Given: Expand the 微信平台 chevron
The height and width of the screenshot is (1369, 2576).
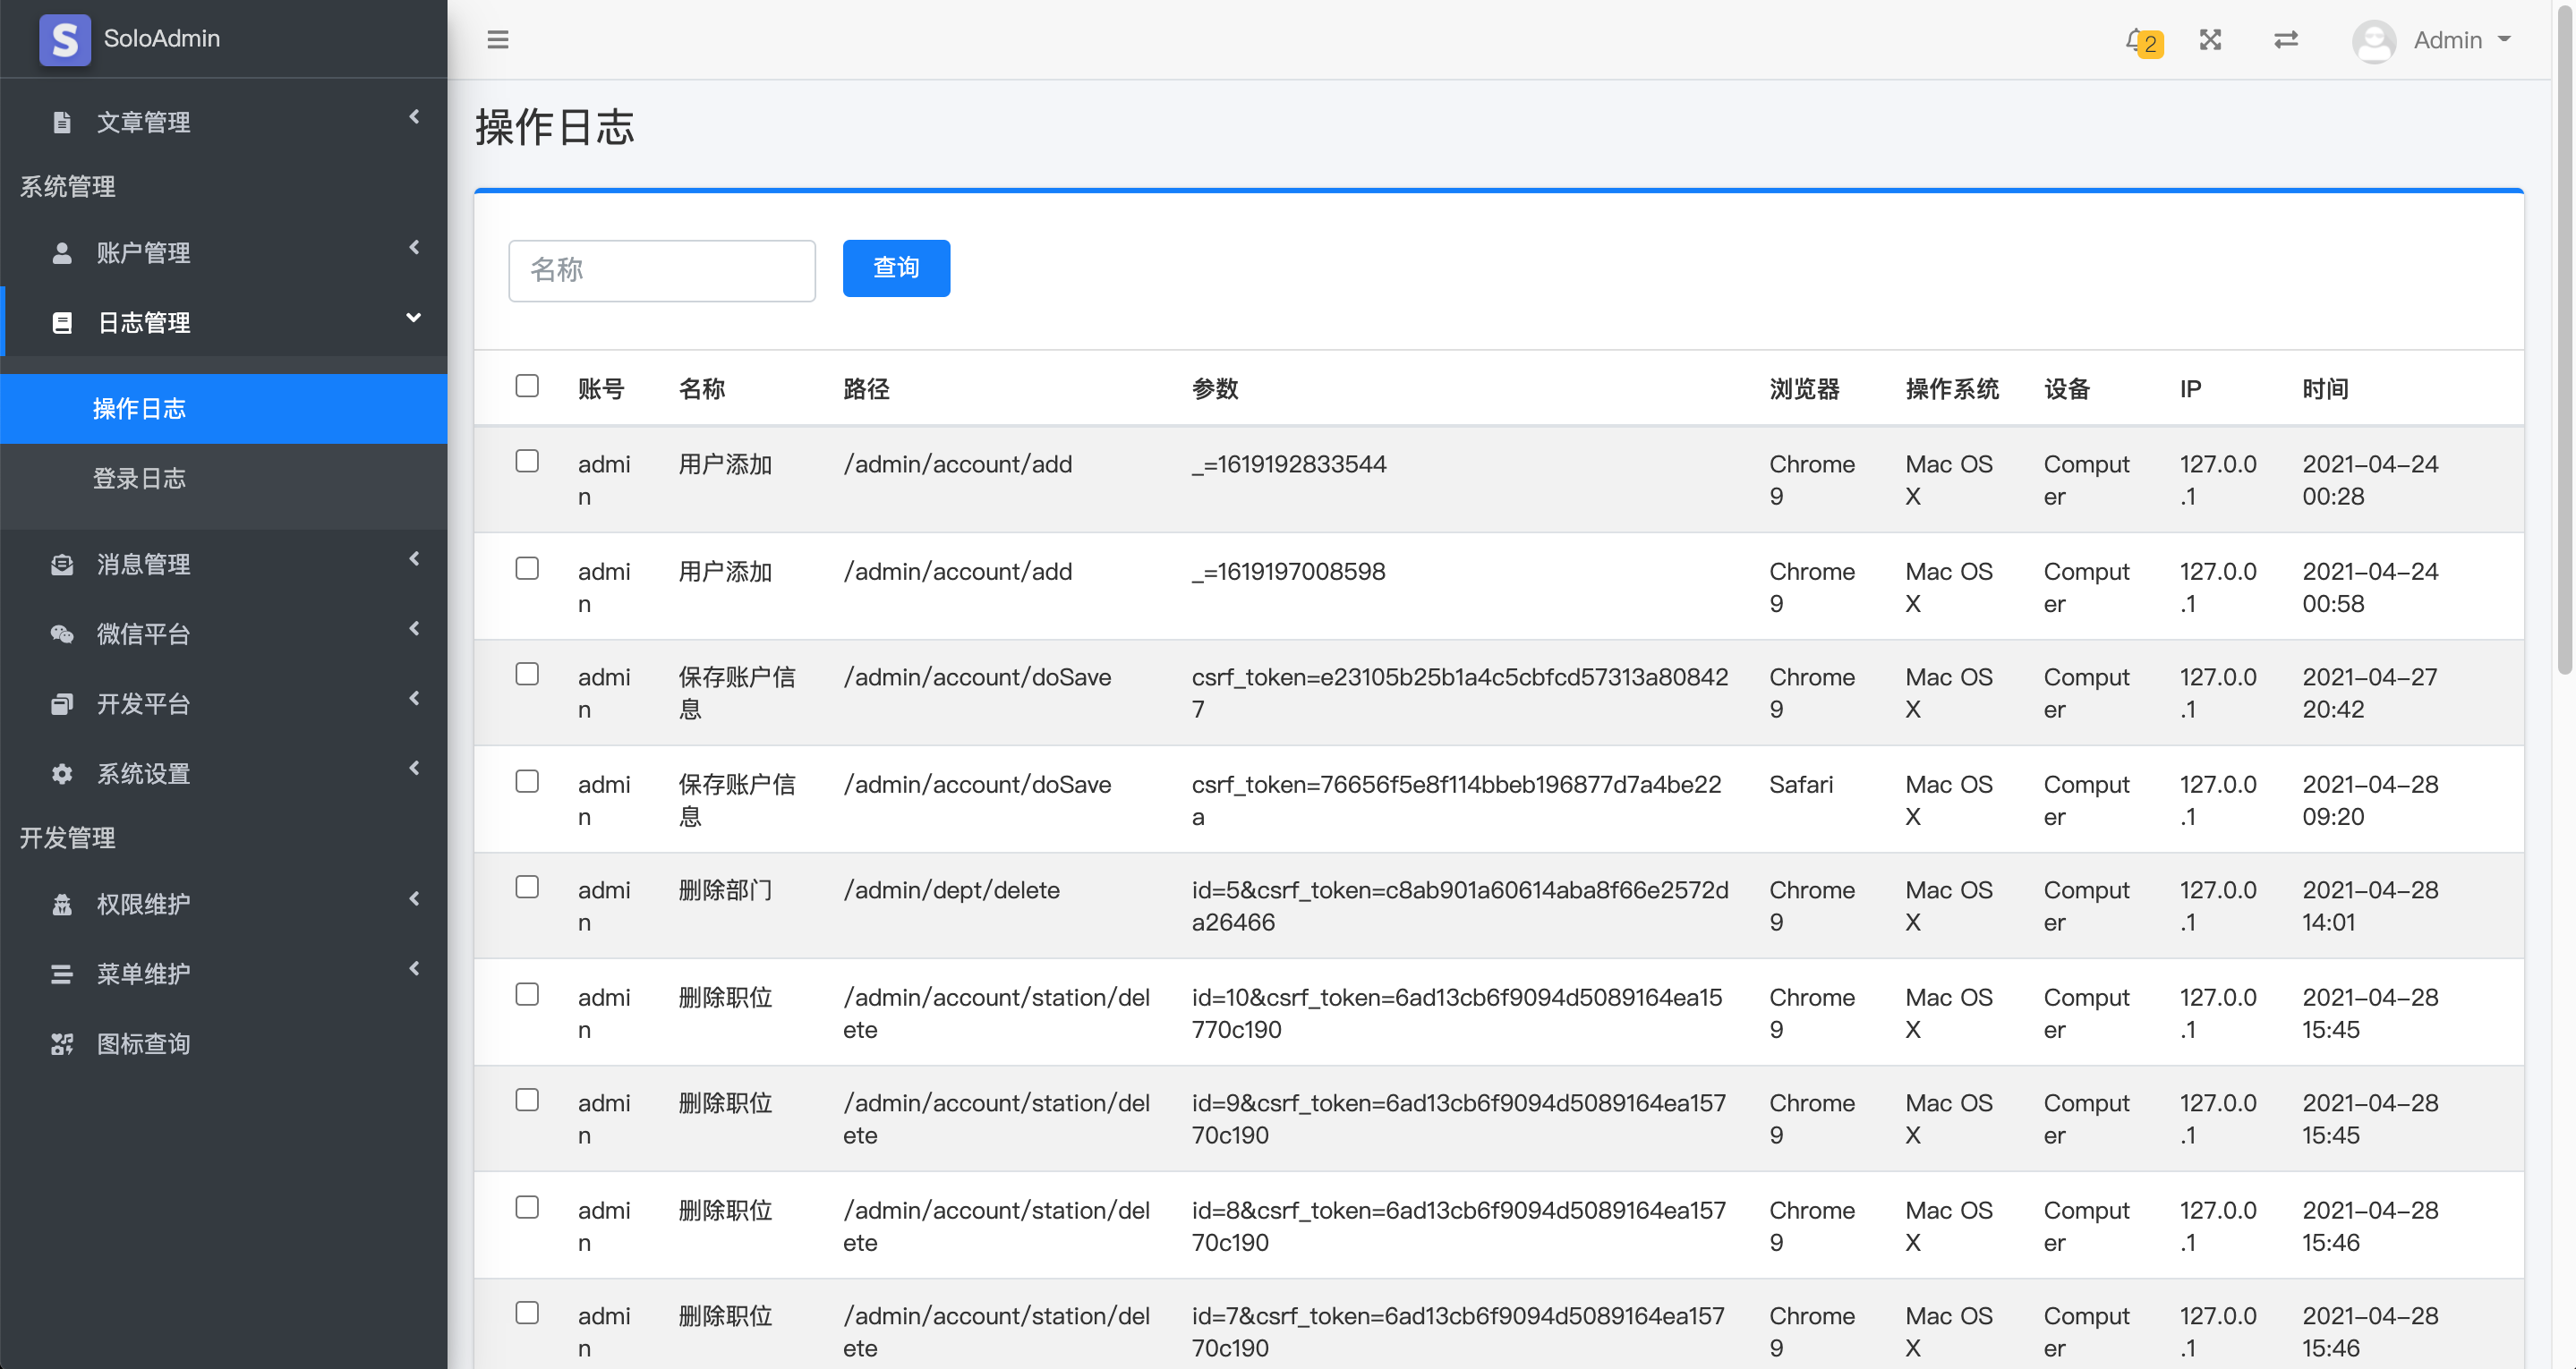Looking at the screenshot, I should 414,628.
